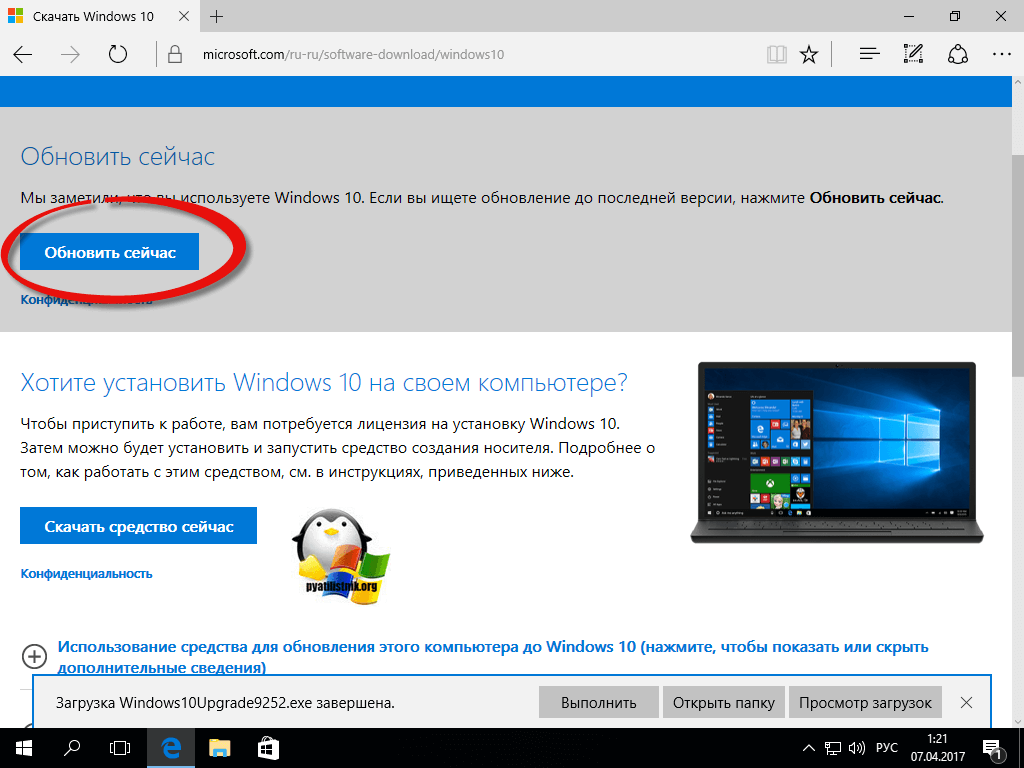Click Открыть папку in download bar
Image resolution: width=1024 pixels, height=768 pixels.
724,703
